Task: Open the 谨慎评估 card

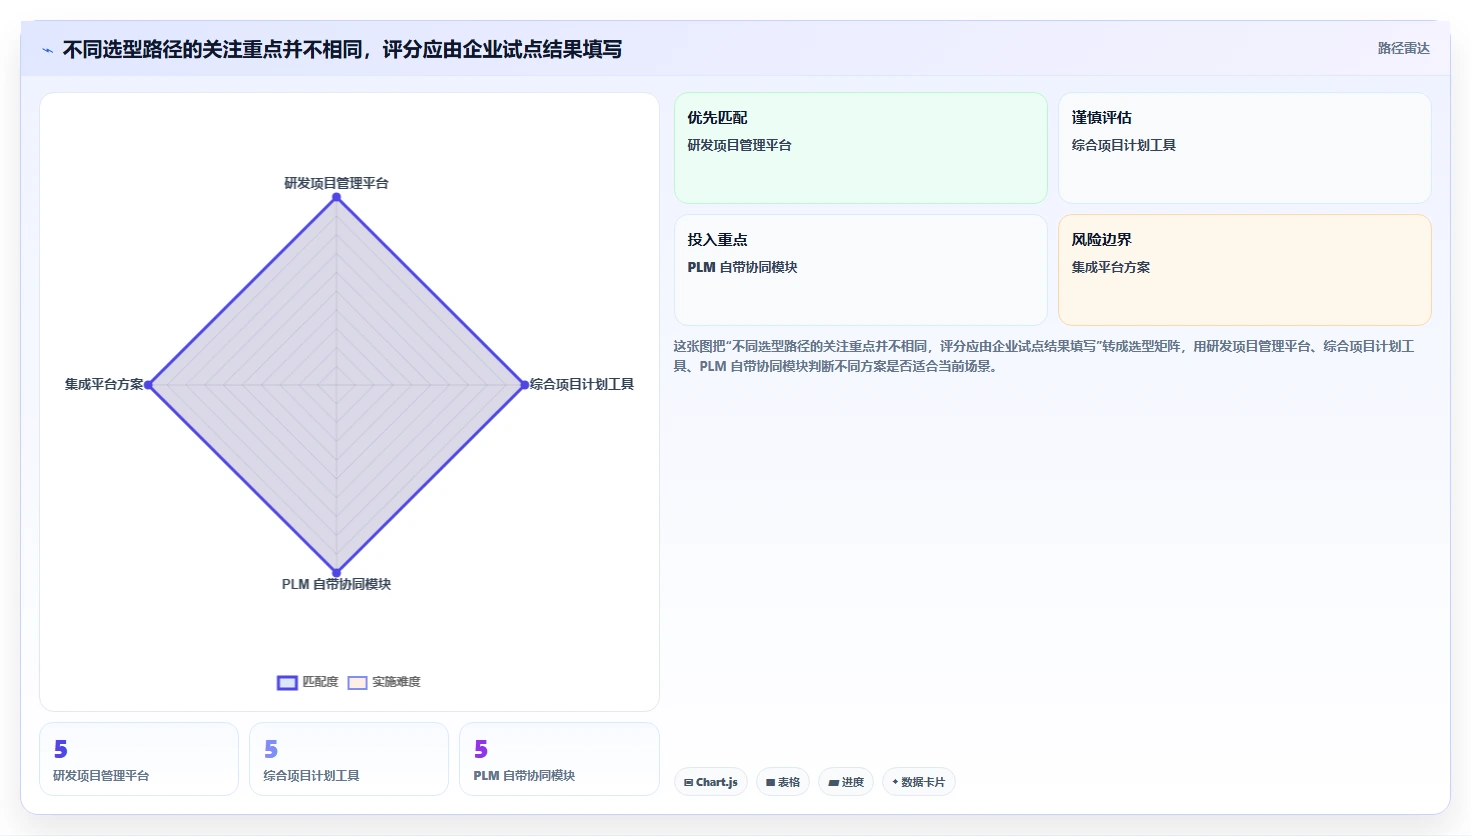Action: pos(1245,148)
